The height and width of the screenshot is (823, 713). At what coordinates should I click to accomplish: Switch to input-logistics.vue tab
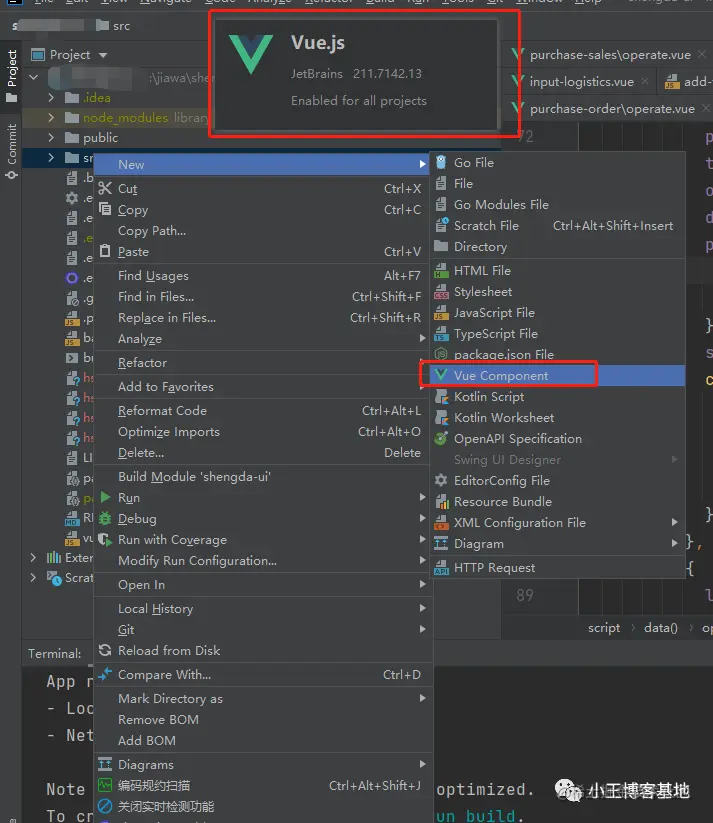click(x=581, y=82)
